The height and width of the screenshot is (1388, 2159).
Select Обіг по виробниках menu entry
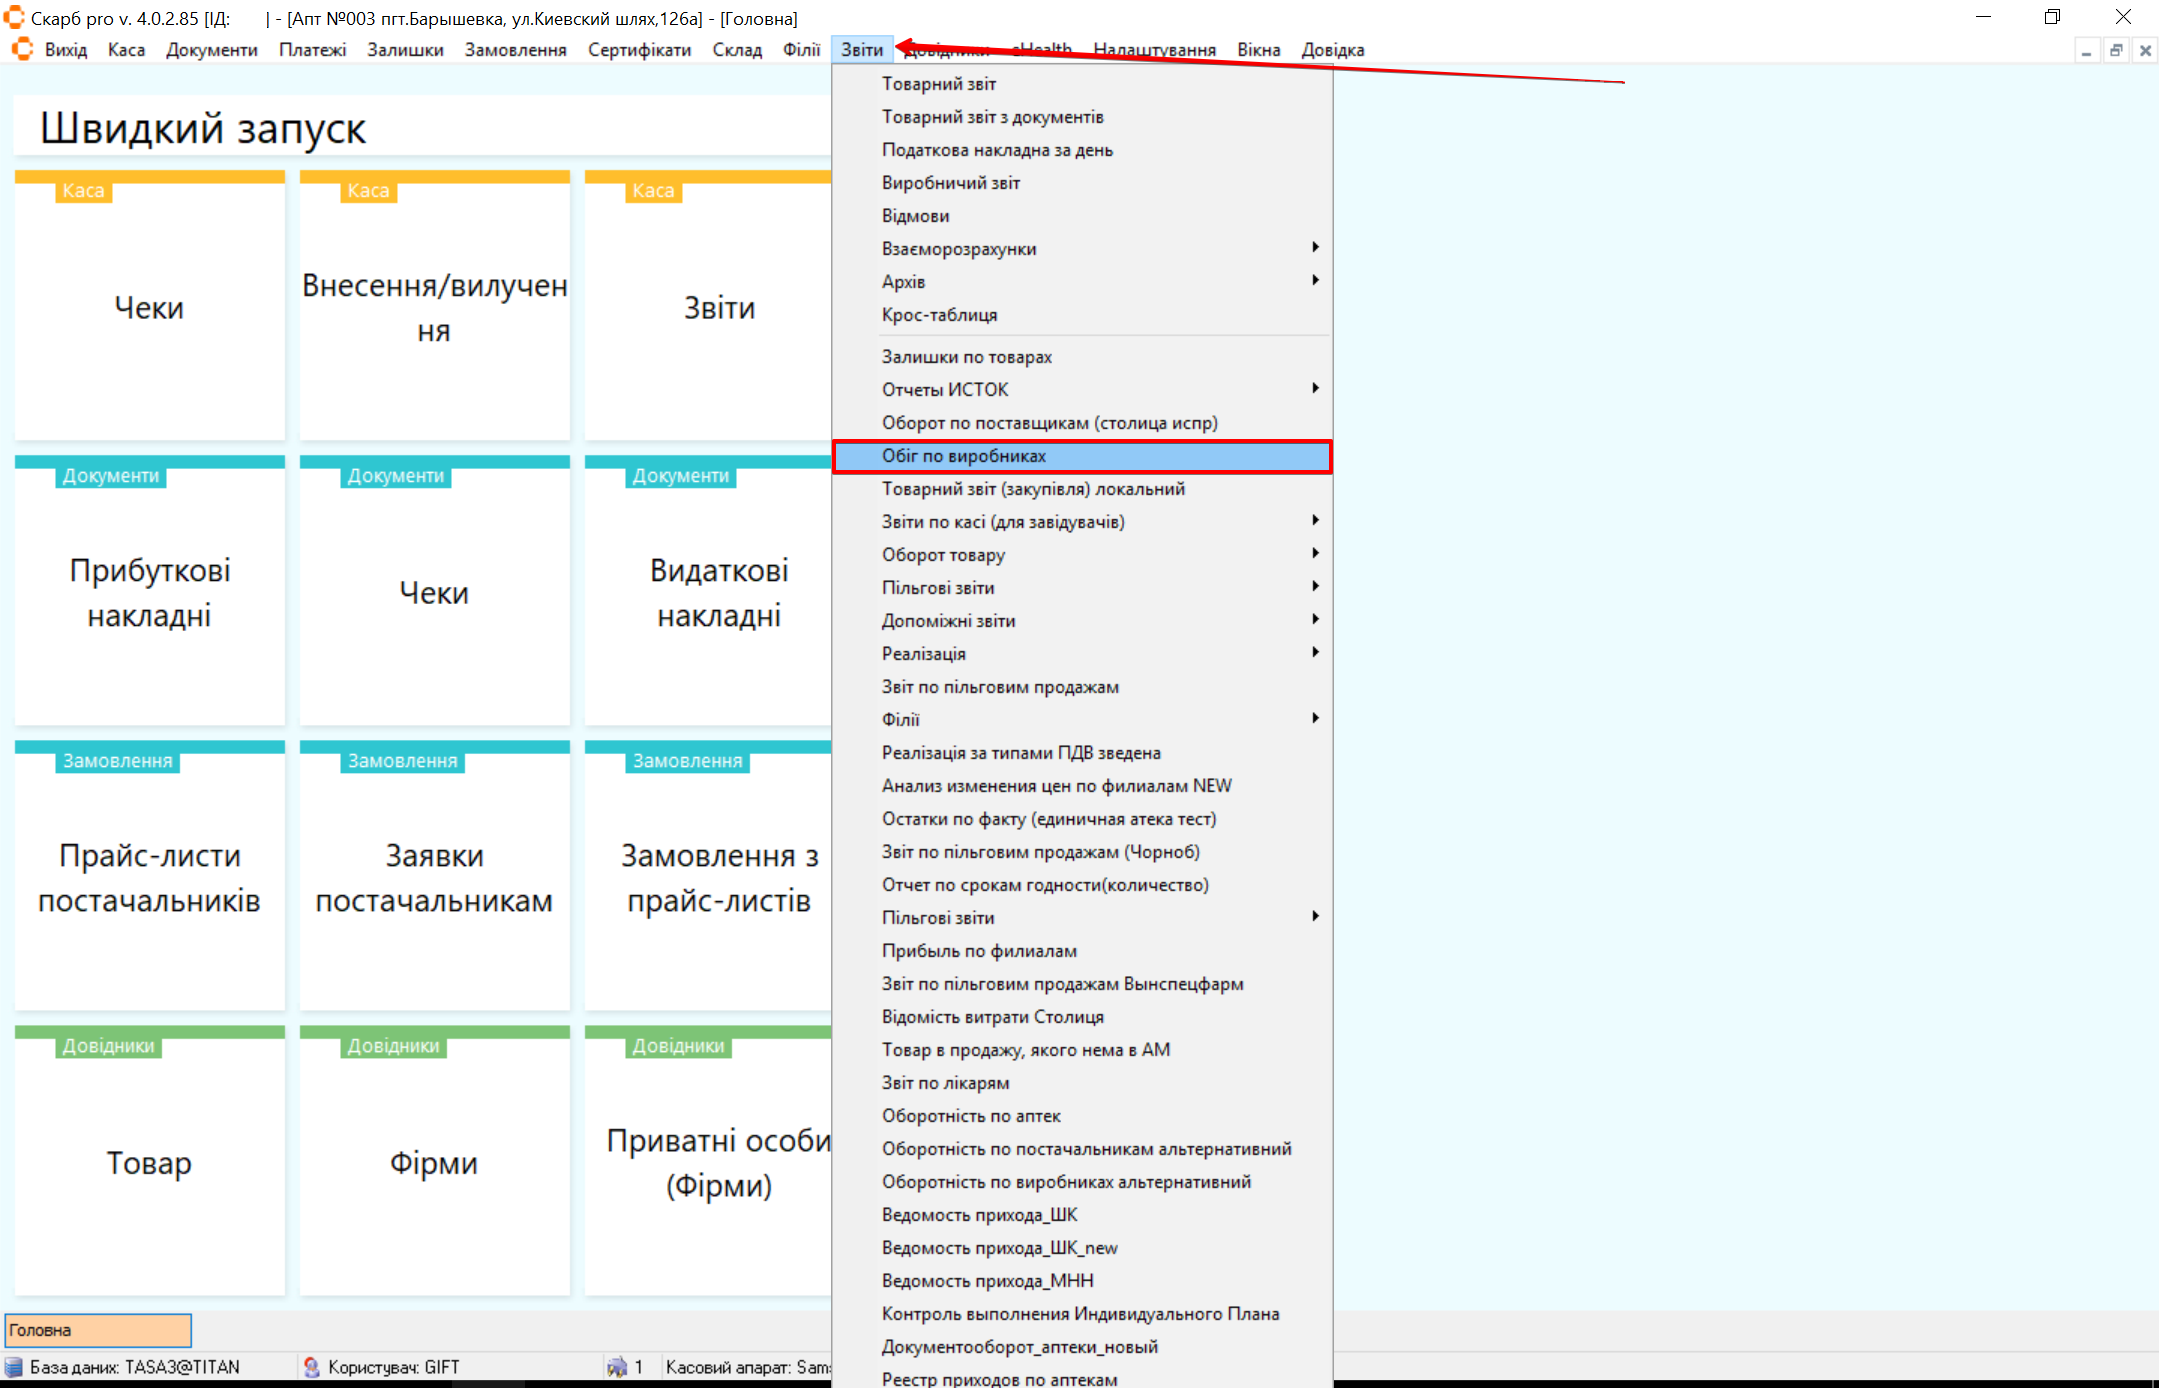964,456
